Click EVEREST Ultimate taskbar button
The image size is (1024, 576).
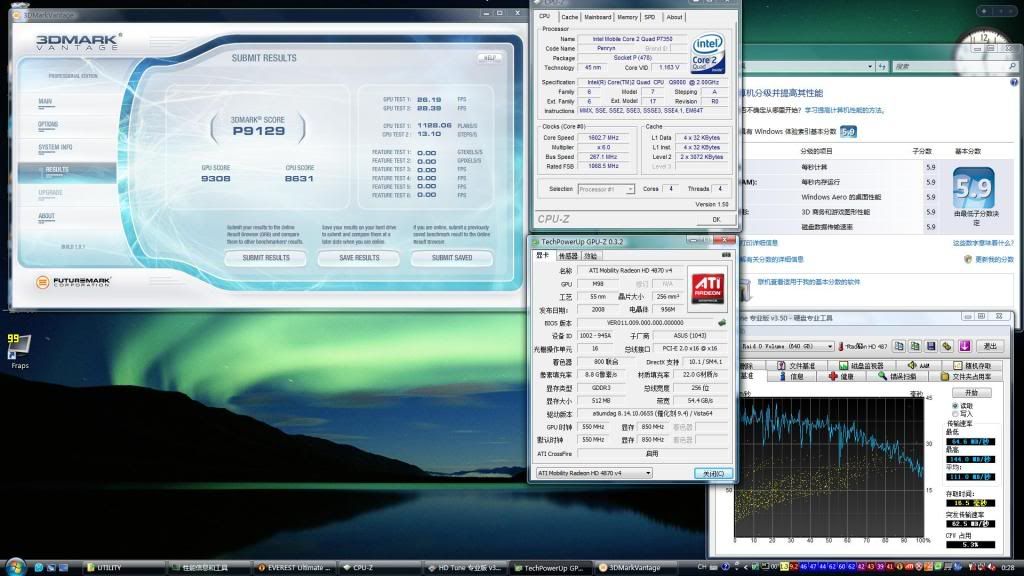[295, 568]
